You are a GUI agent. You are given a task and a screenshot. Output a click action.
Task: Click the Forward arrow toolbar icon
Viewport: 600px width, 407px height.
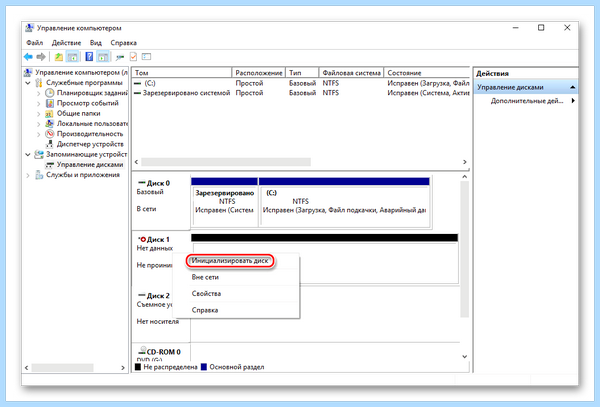[x=41, y=57]
